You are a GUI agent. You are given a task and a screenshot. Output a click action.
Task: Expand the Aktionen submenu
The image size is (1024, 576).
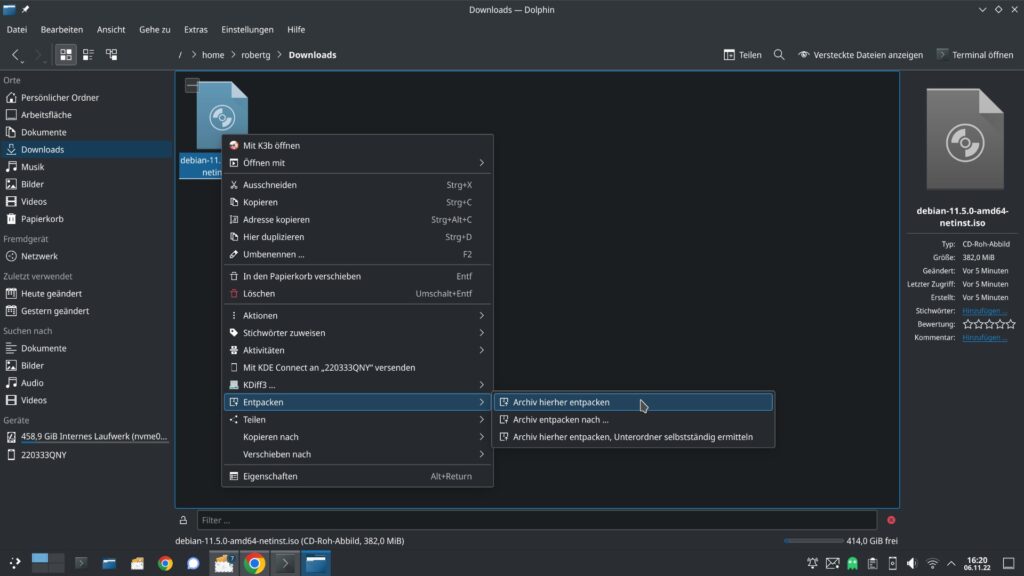point(357,315)
